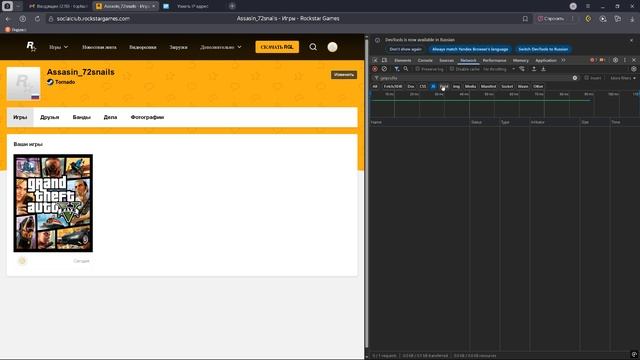640x360 pixels.
Task: Click the Rockstar Games logo in site header
Action: (31, 47)
